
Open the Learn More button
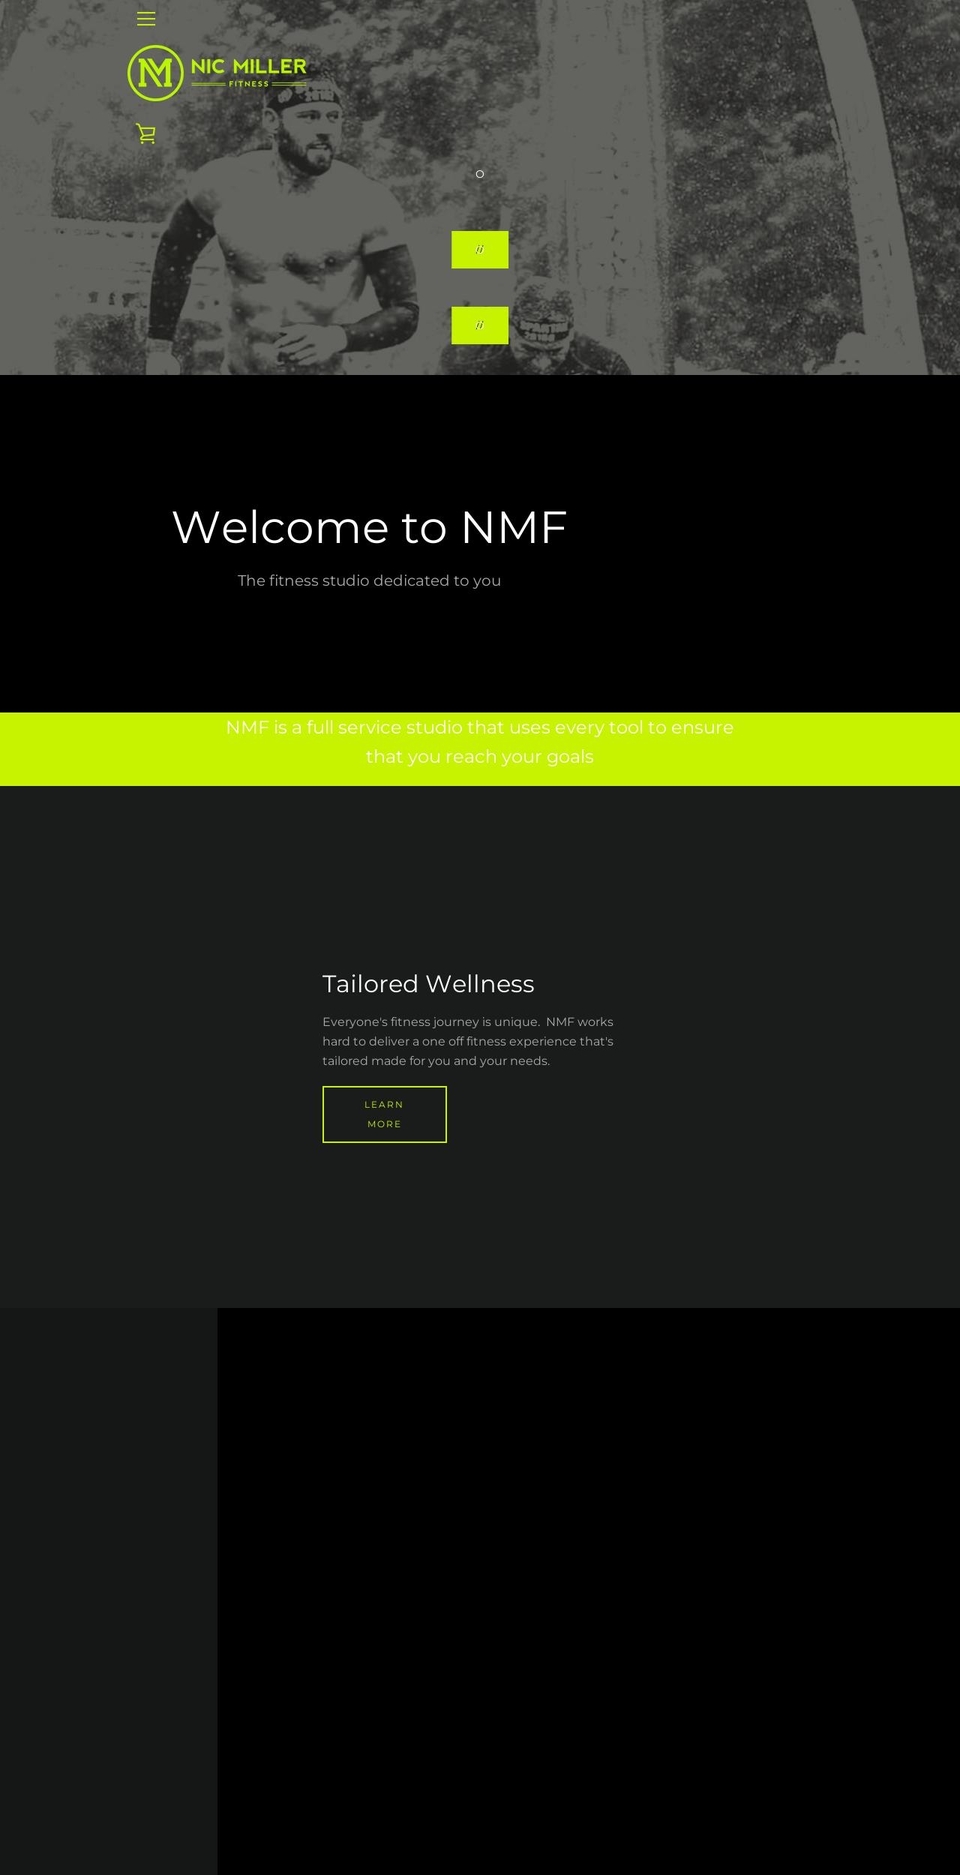tap(384, 1114)
